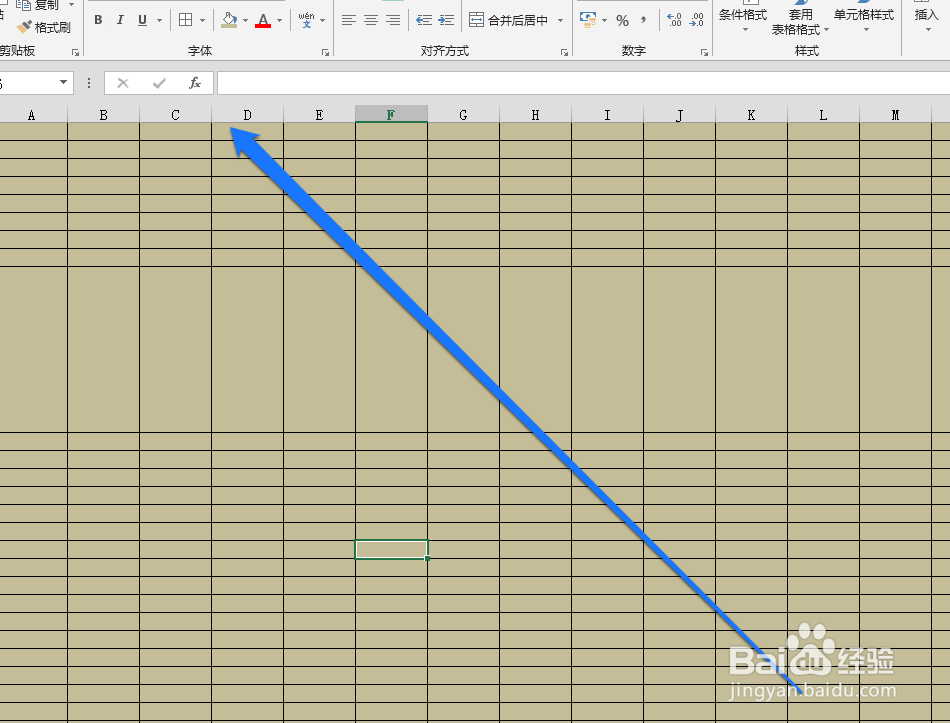Toggle underline formatting
The width and height of the screenshot is (950, 723).
[142, 20]
